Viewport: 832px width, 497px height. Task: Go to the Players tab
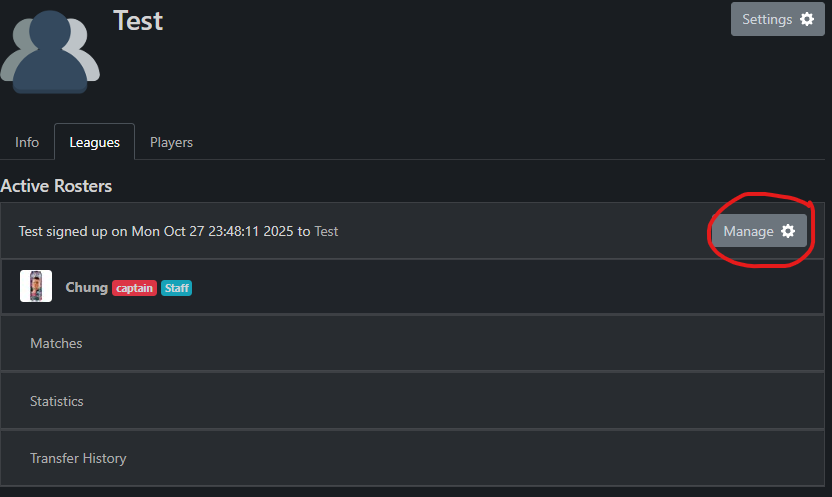tap(171, 142)
